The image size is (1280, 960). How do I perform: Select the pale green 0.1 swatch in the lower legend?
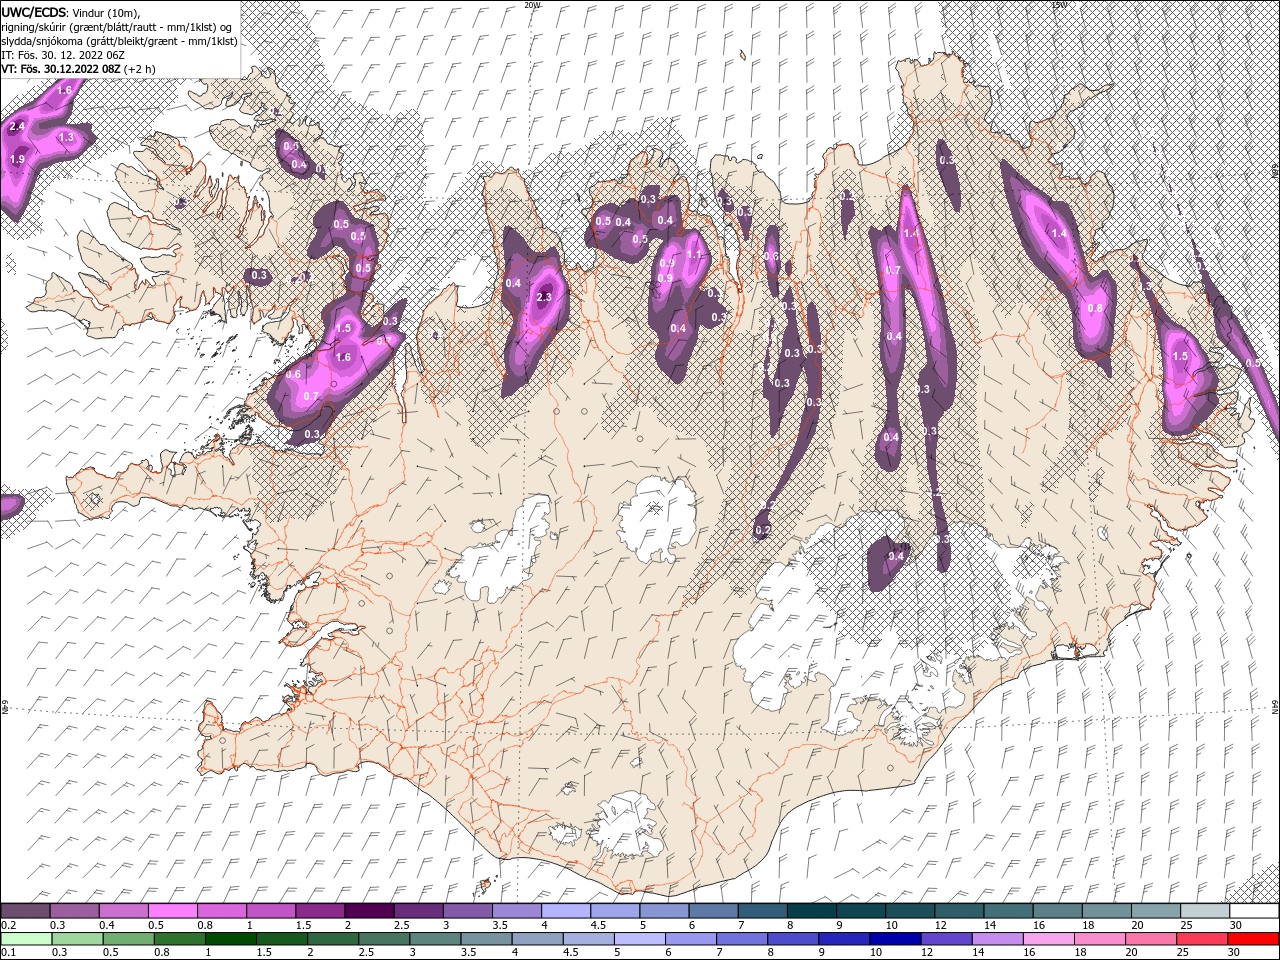pyautogui.click(x=26, y=940)
